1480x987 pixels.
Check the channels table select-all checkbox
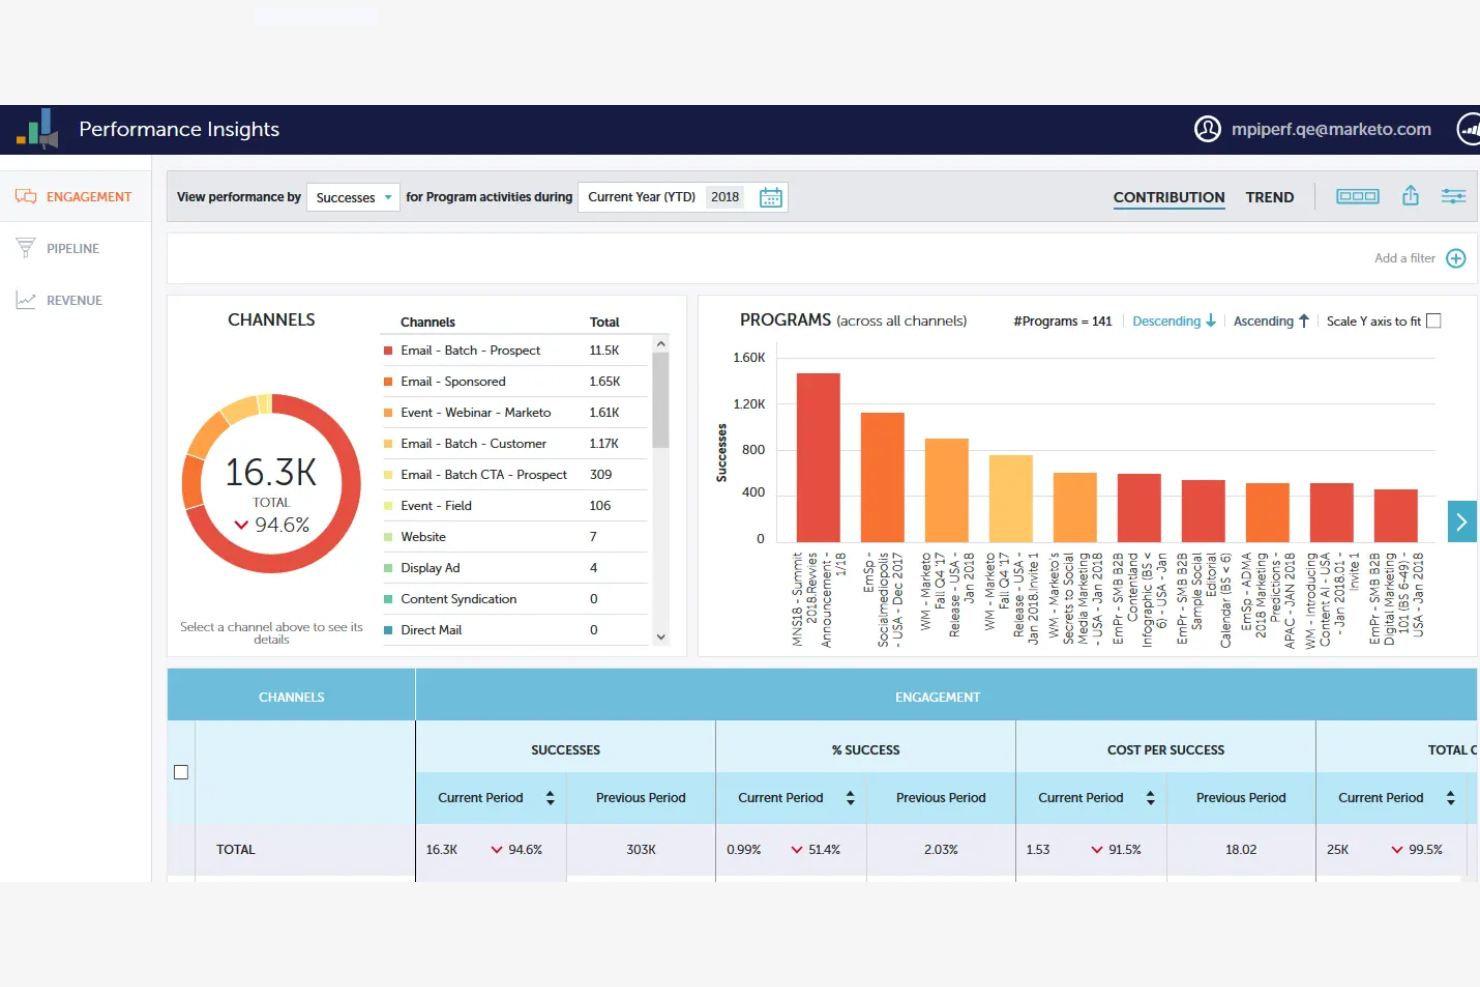[x=181, y=772]
